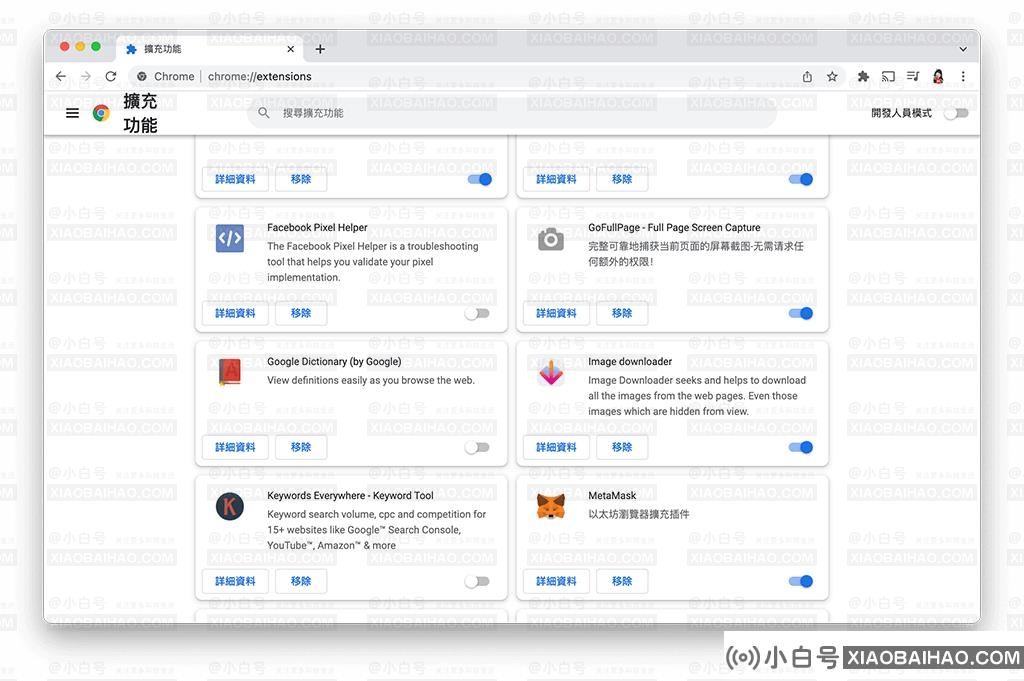This screenshot has width=1024, height=681.
Task: Click the Keywords Everywhere K icon
Action: (230, 506)
